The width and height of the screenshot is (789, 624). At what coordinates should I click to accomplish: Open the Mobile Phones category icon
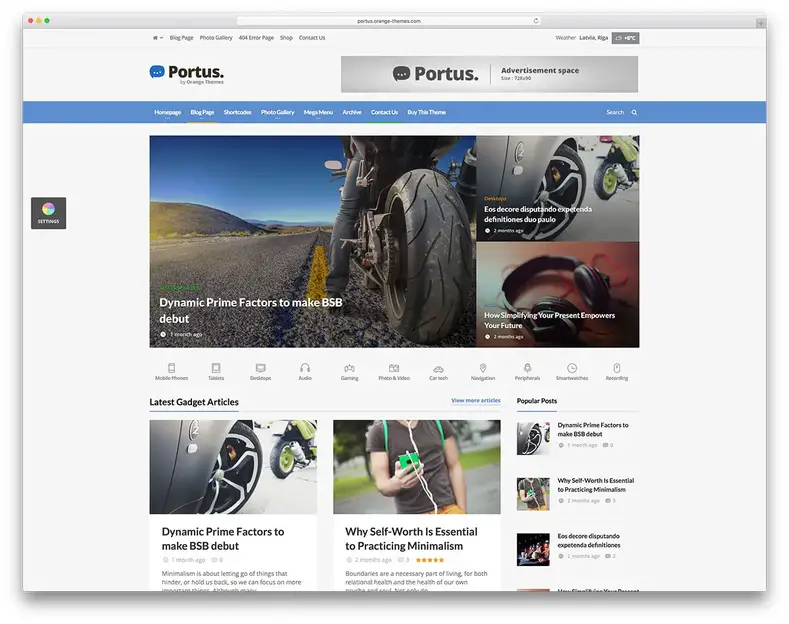point(172,368)
